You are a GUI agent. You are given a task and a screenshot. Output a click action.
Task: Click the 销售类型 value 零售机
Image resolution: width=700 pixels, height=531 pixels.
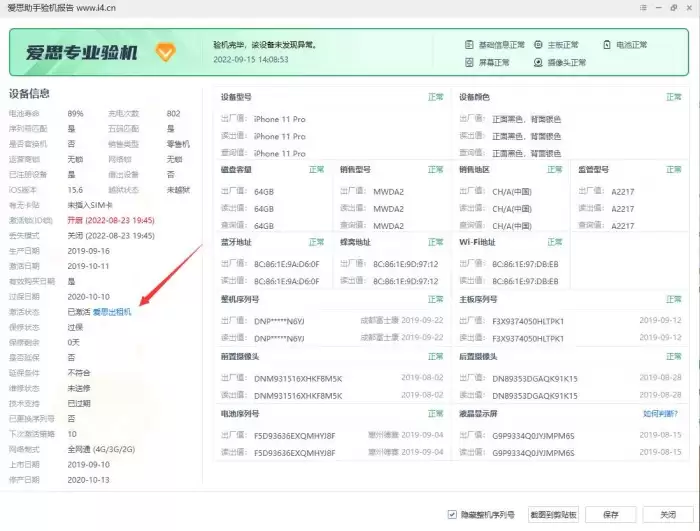pyautogui.click(x=178, y=144)
